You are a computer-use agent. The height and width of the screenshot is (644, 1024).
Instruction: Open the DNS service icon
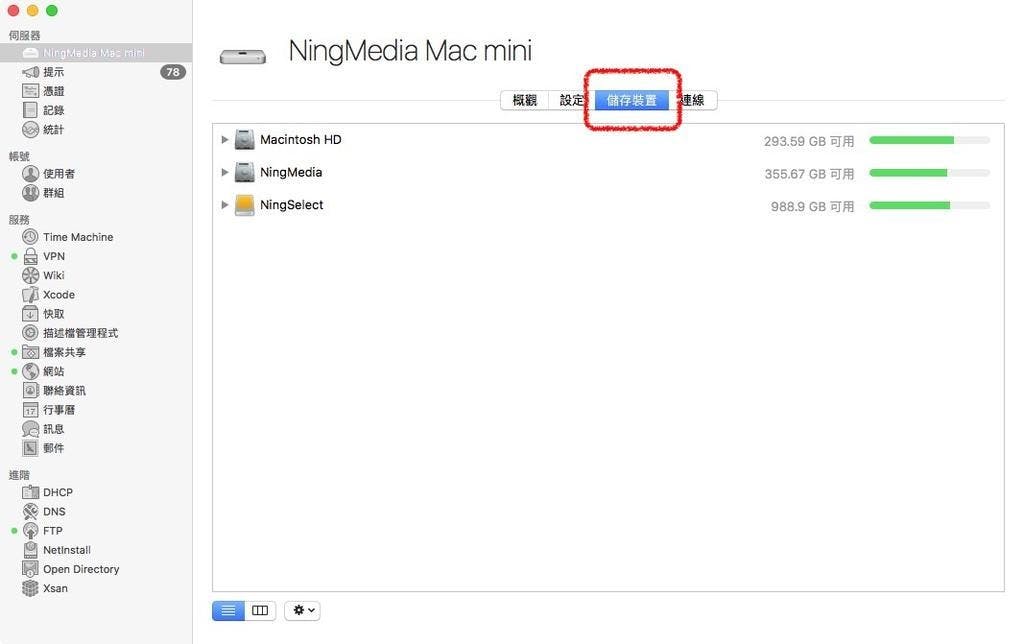pyautogui.click(x=31, y=511)
